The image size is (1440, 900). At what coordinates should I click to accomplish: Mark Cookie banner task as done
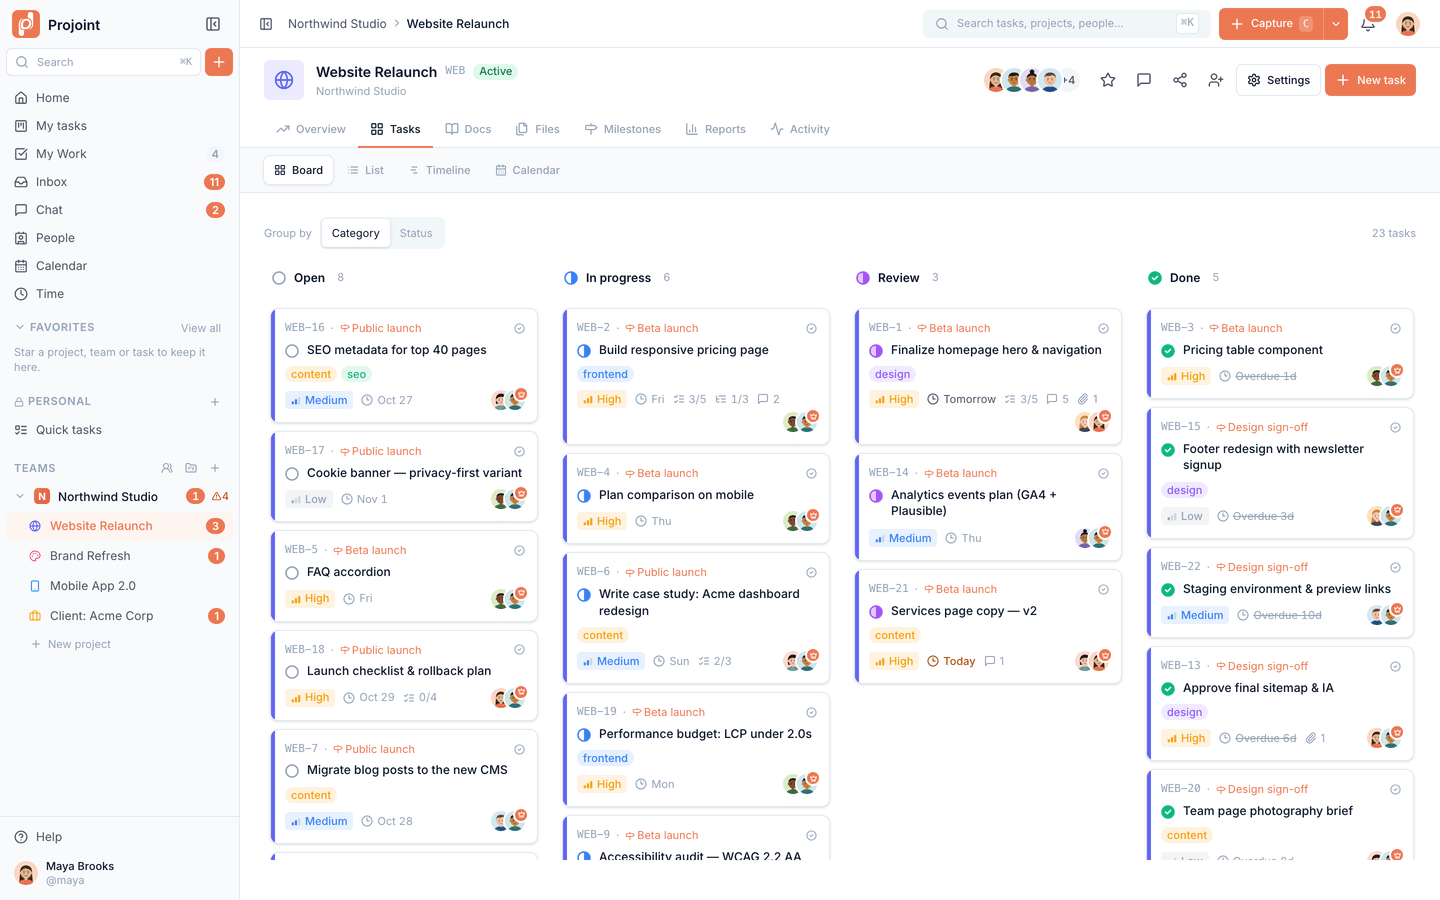[292, 474]
